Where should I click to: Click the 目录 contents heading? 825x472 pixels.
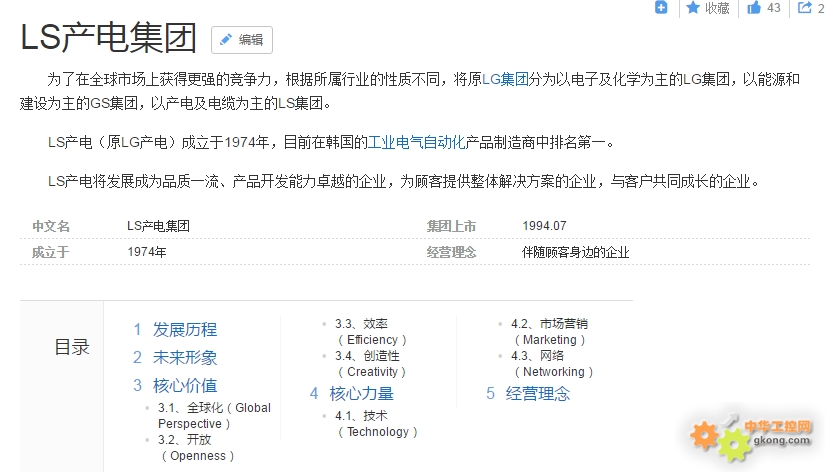click(x=72, y=347)
